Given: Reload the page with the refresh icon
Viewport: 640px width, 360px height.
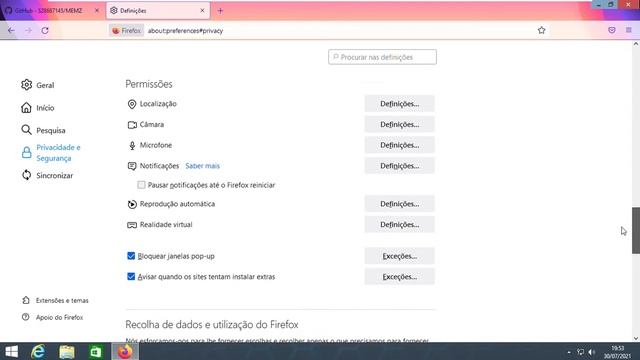Looking at the screenshot, I should click(x=45, y=31).
